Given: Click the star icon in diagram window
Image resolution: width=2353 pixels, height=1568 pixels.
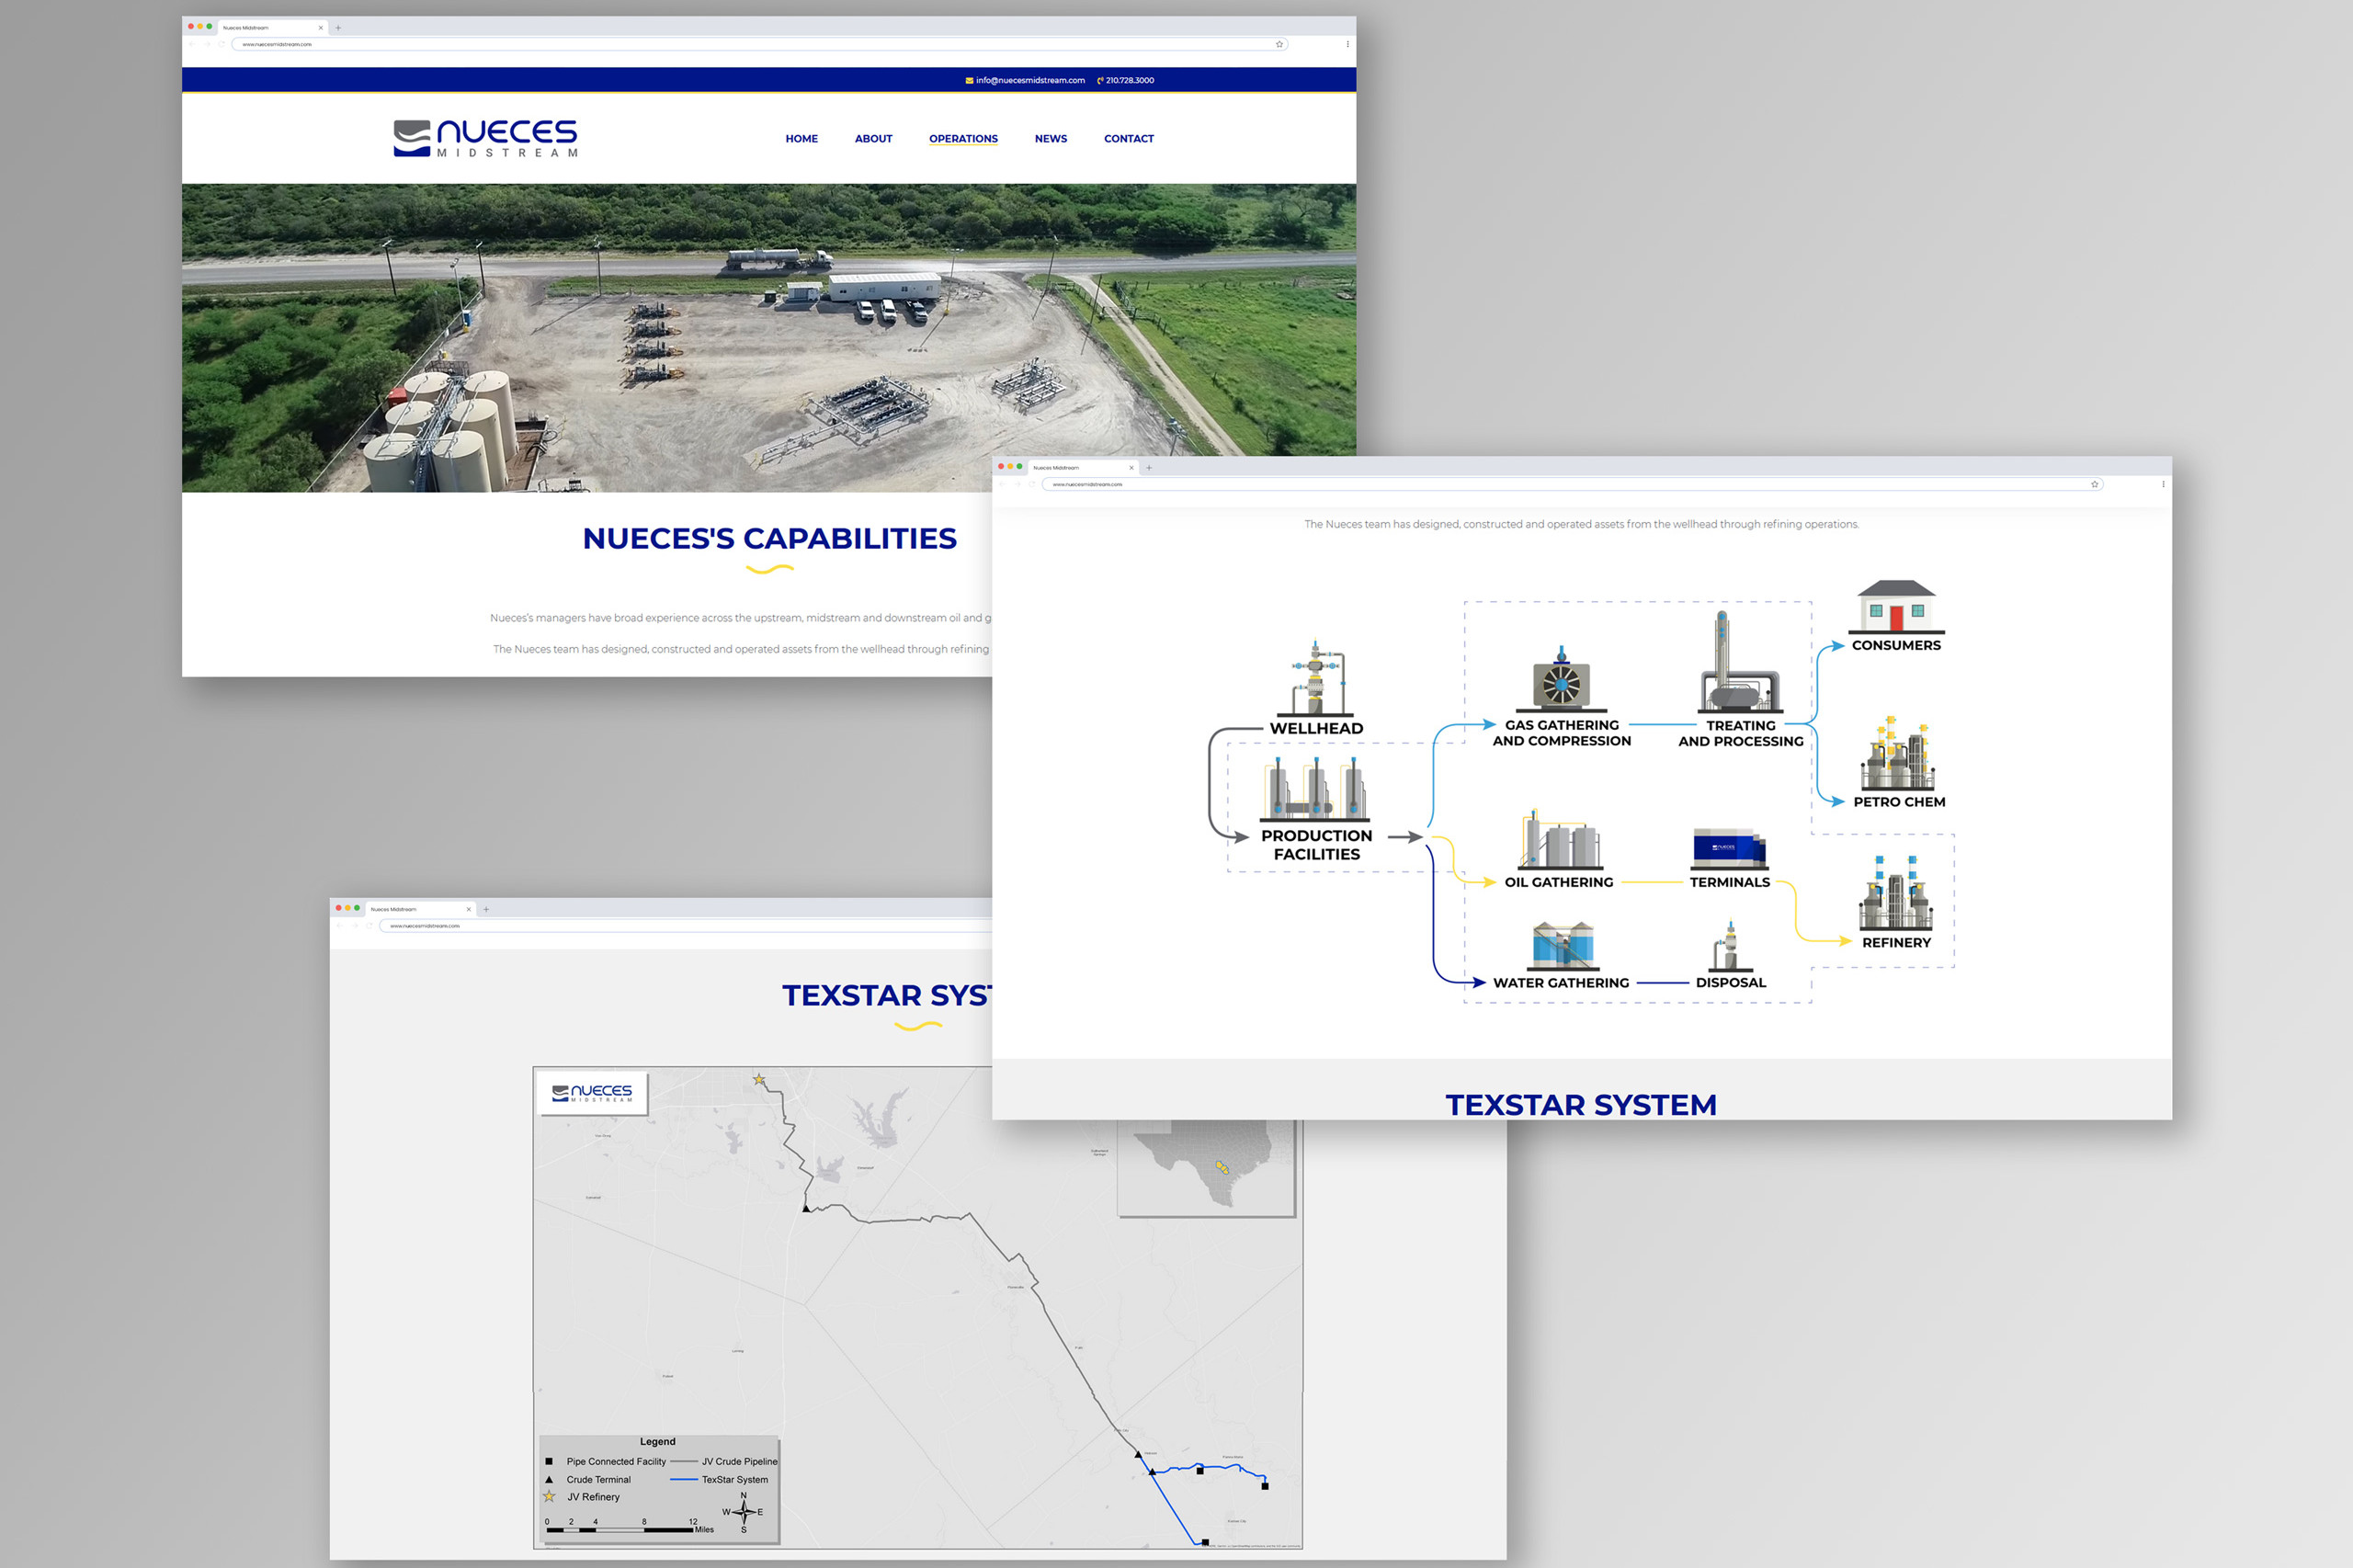Looking at the screenshot, I should (2094, 484).
